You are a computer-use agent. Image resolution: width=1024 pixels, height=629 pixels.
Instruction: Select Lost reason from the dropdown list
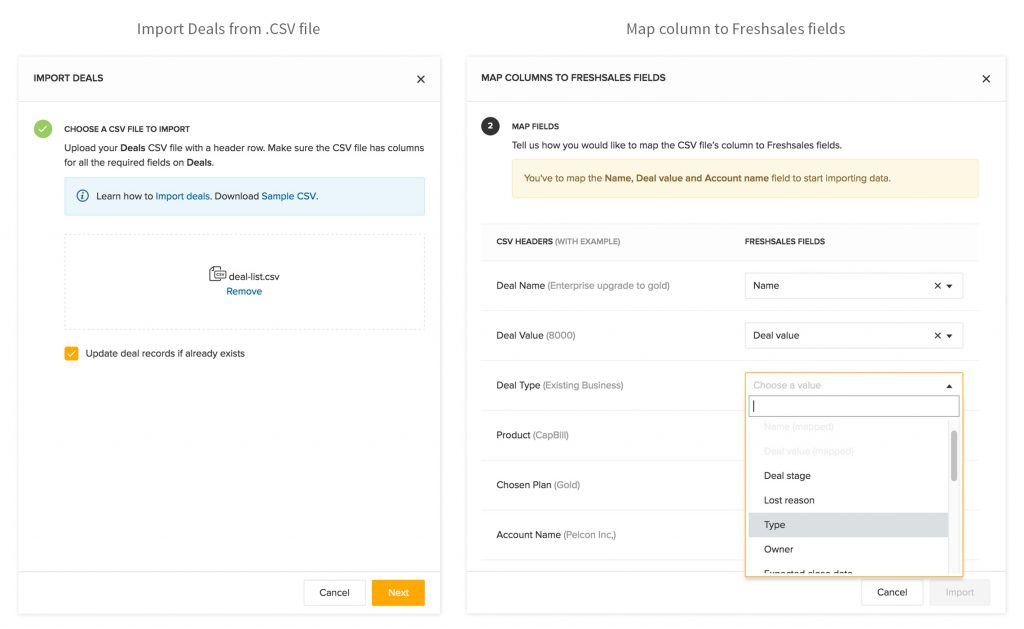click(x=848, y=500)
